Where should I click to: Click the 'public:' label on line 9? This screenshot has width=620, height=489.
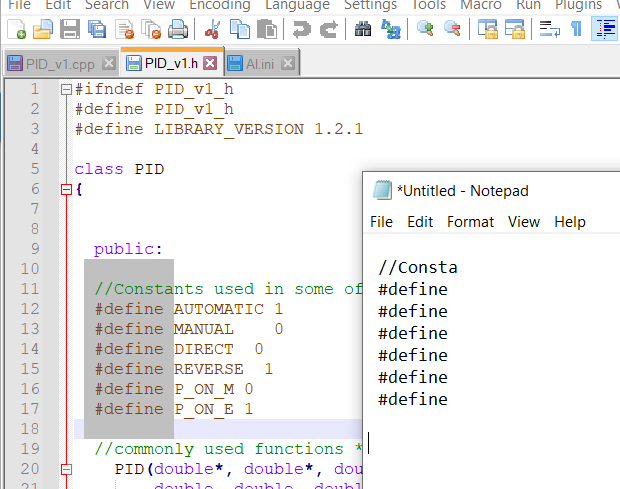[128, 249]
